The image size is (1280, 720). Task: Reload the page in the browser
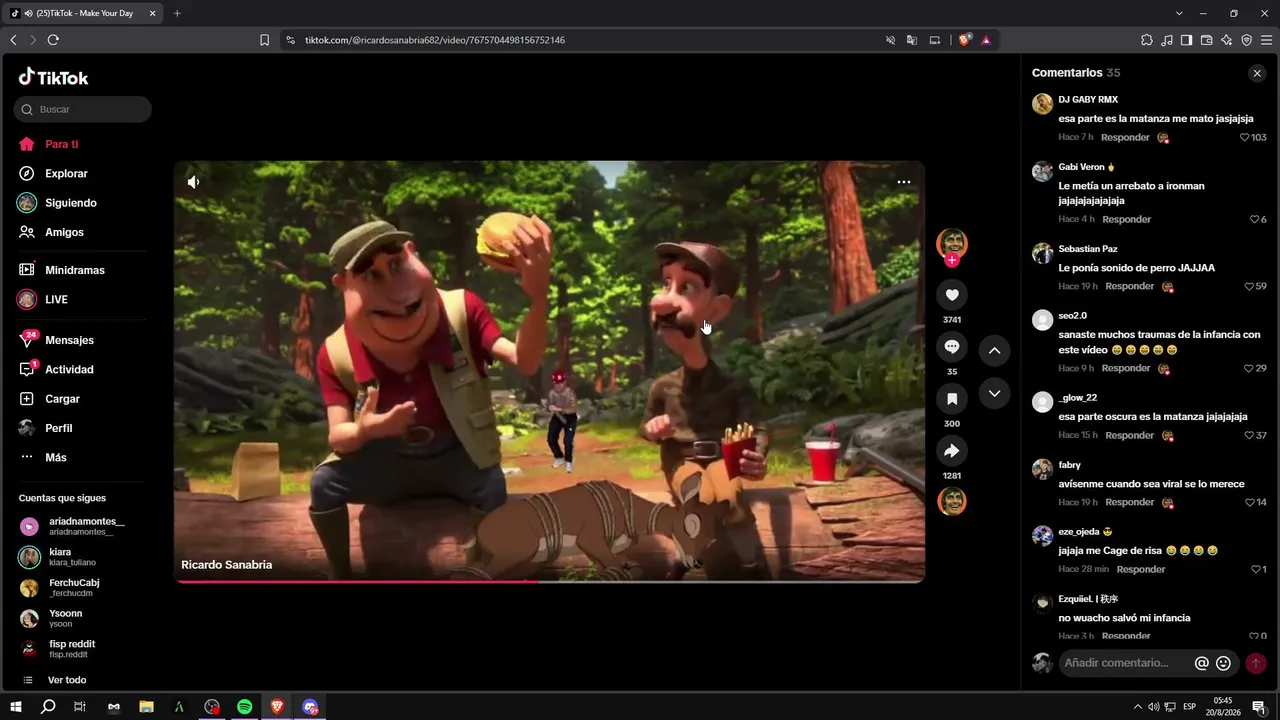(53, 40)
